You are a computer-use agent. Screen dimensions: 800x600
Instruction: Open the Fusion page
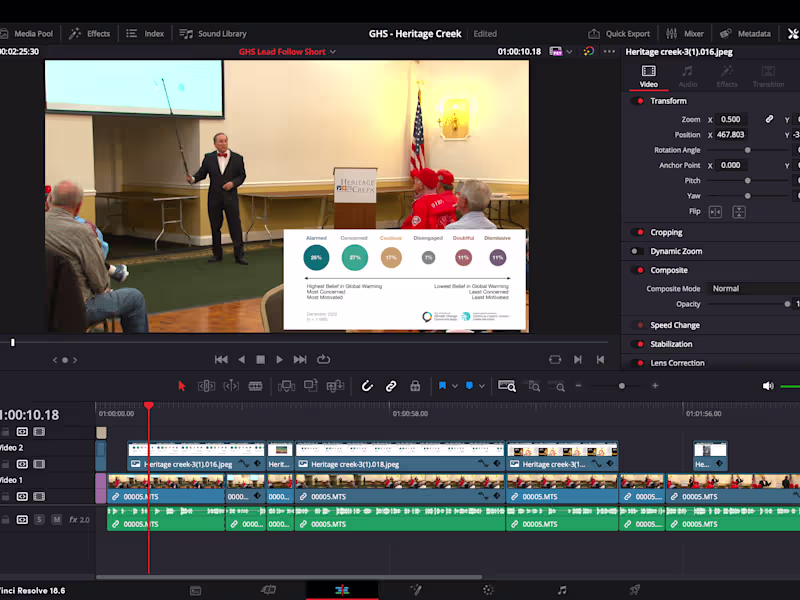coord(416,590)
